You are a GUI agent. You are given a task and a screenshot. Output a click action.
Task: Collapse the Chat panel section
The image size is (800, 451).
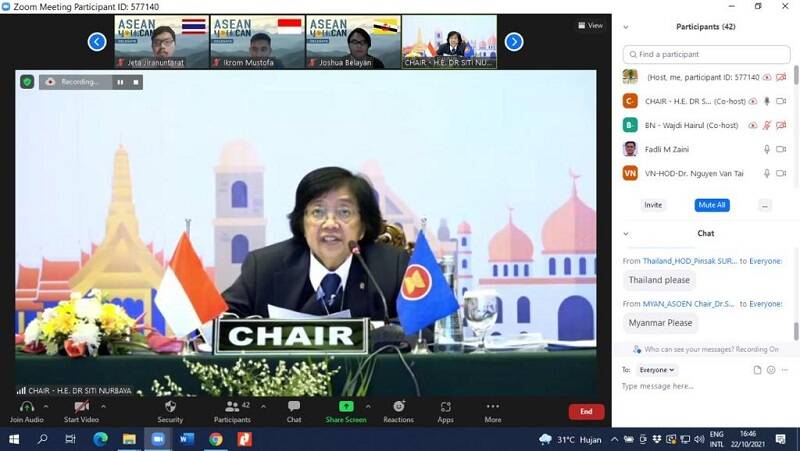pyautogui.click(x=626, y=233)
